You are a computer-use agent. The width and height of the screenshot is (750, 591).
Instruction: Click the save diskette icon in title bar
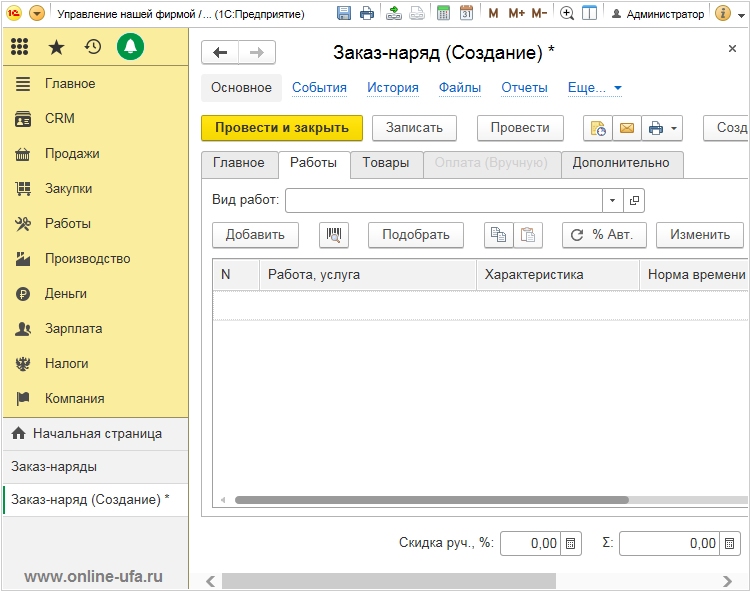click(x=344, y=14)
